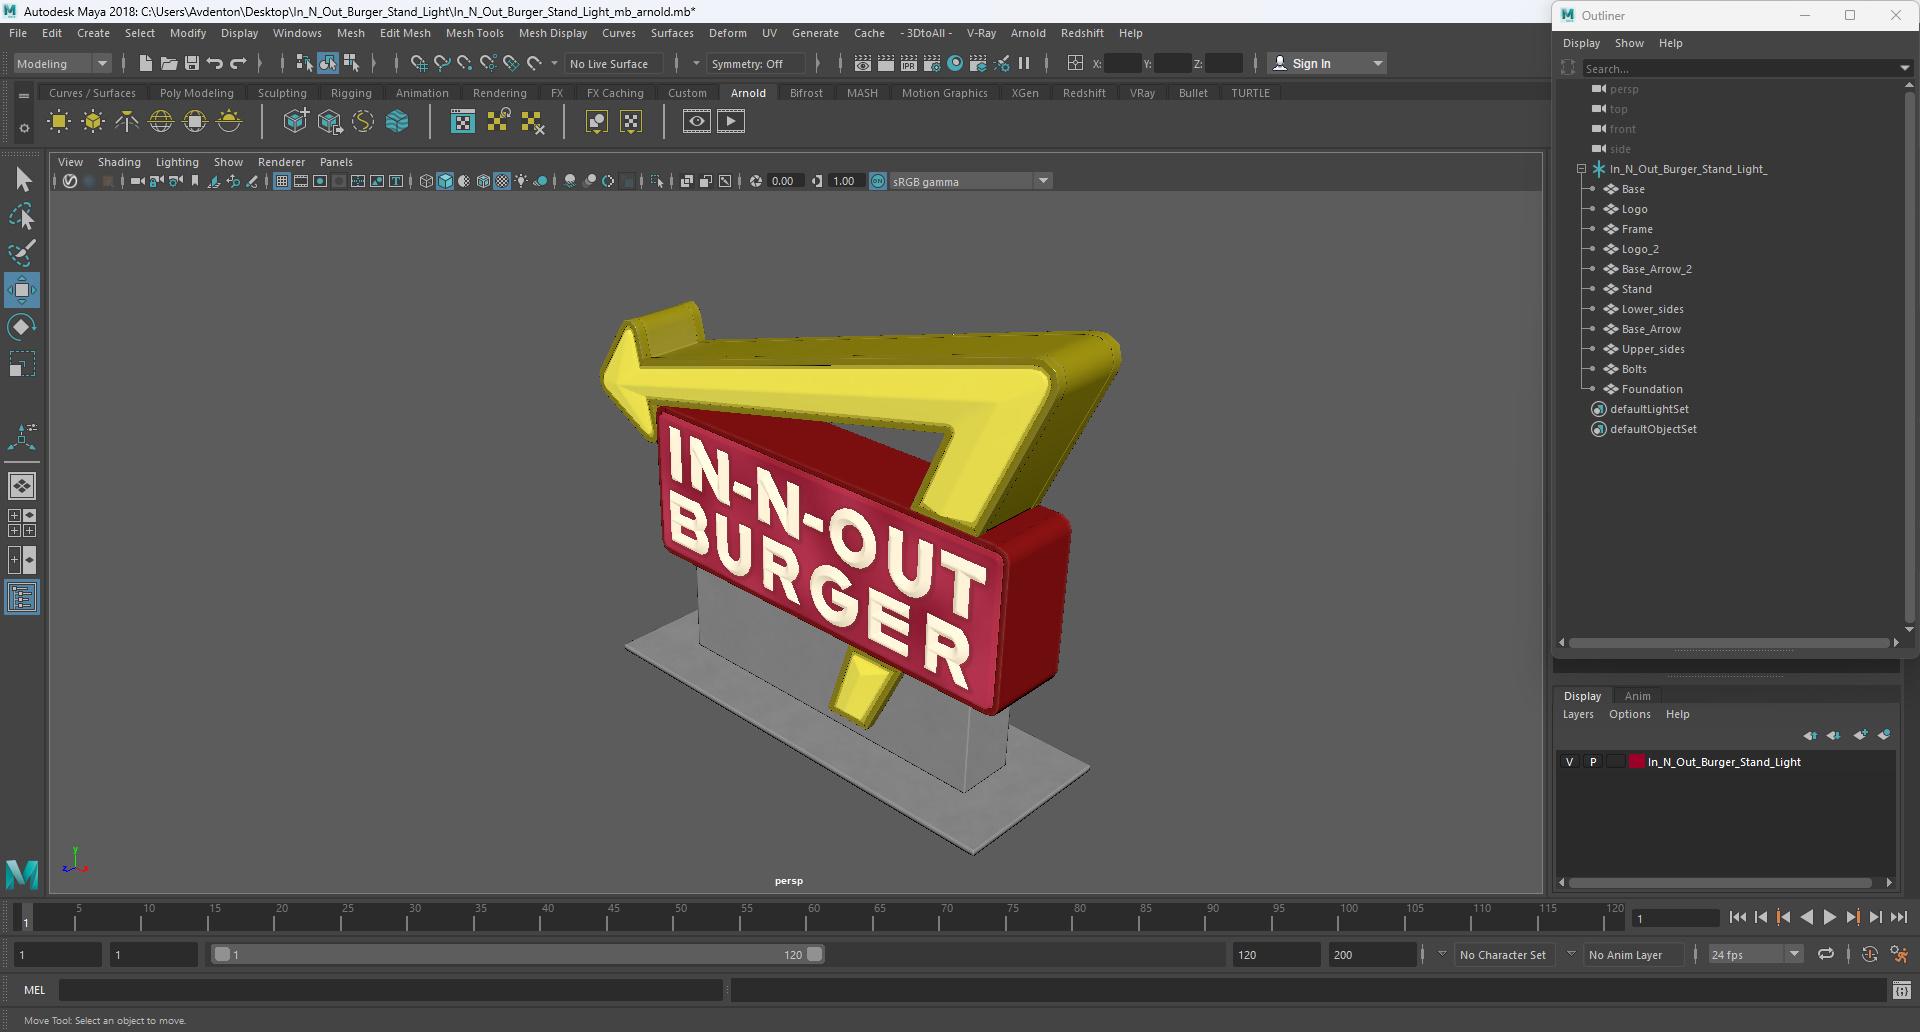The height and width of the screenshot is (1032, 1920).
Task: Open the Render Settings clapperboard icon
Action: click(x=932, y=63)
